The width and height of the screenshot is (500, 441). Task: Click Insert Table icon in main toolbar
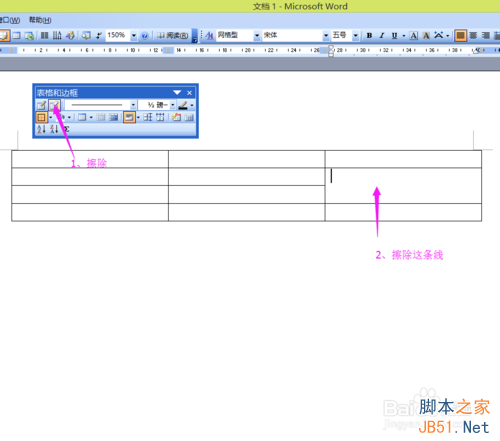(16, 35)
